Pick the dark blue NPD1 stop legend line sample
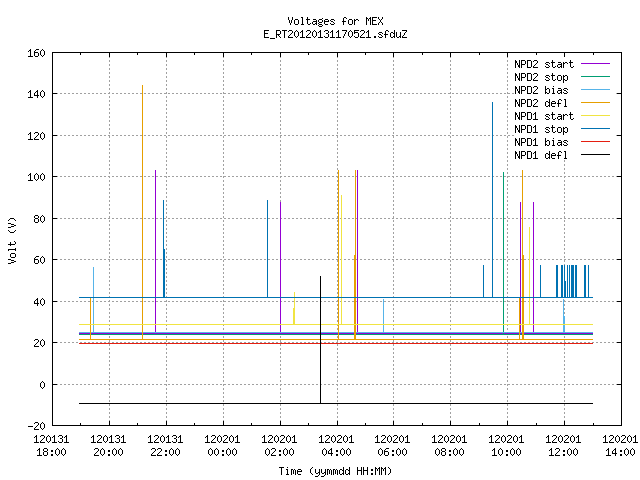Image resolution: width=640 pixels, height=480 pixels. pyautogui.click(x=595, y=129)
